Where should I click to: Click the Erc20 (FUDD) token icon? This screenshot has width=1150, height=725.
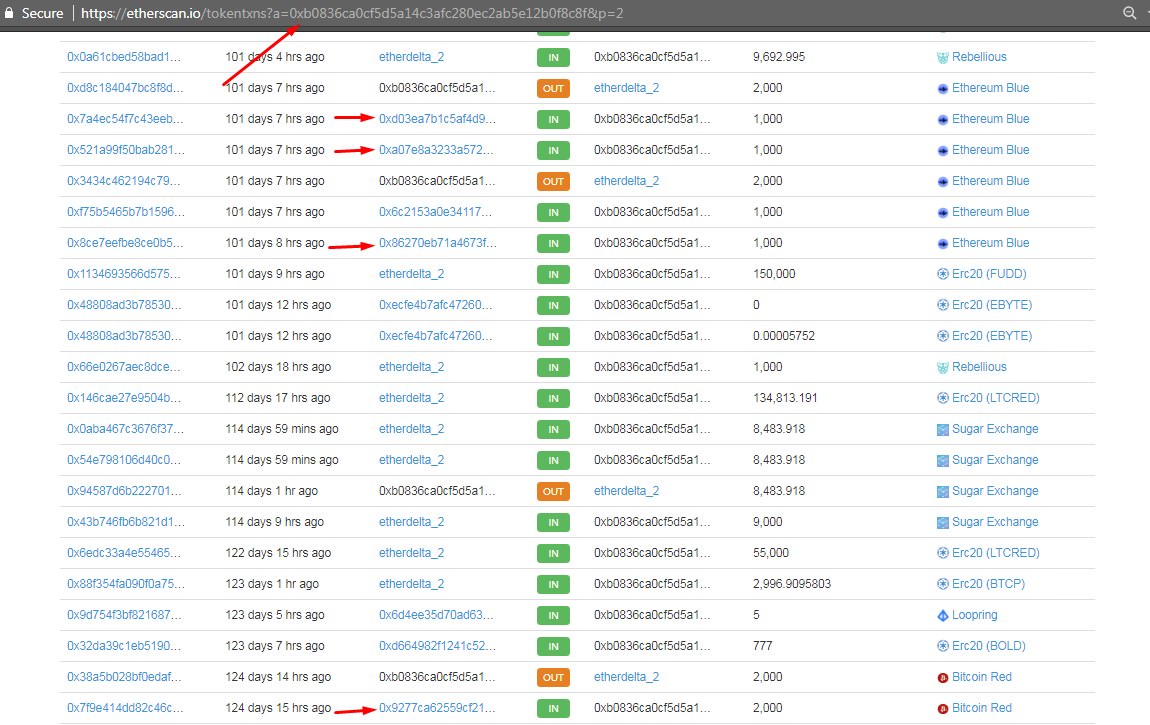tap(943, 274)
